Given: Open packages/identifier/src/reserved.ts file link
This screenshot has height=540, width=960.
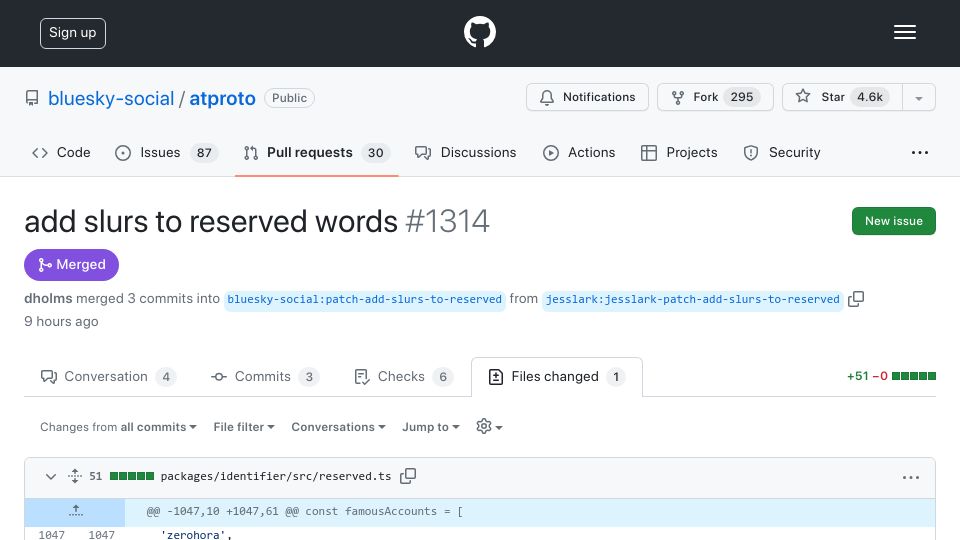Looking at the screenshot, I should click(x=276, y=476).
